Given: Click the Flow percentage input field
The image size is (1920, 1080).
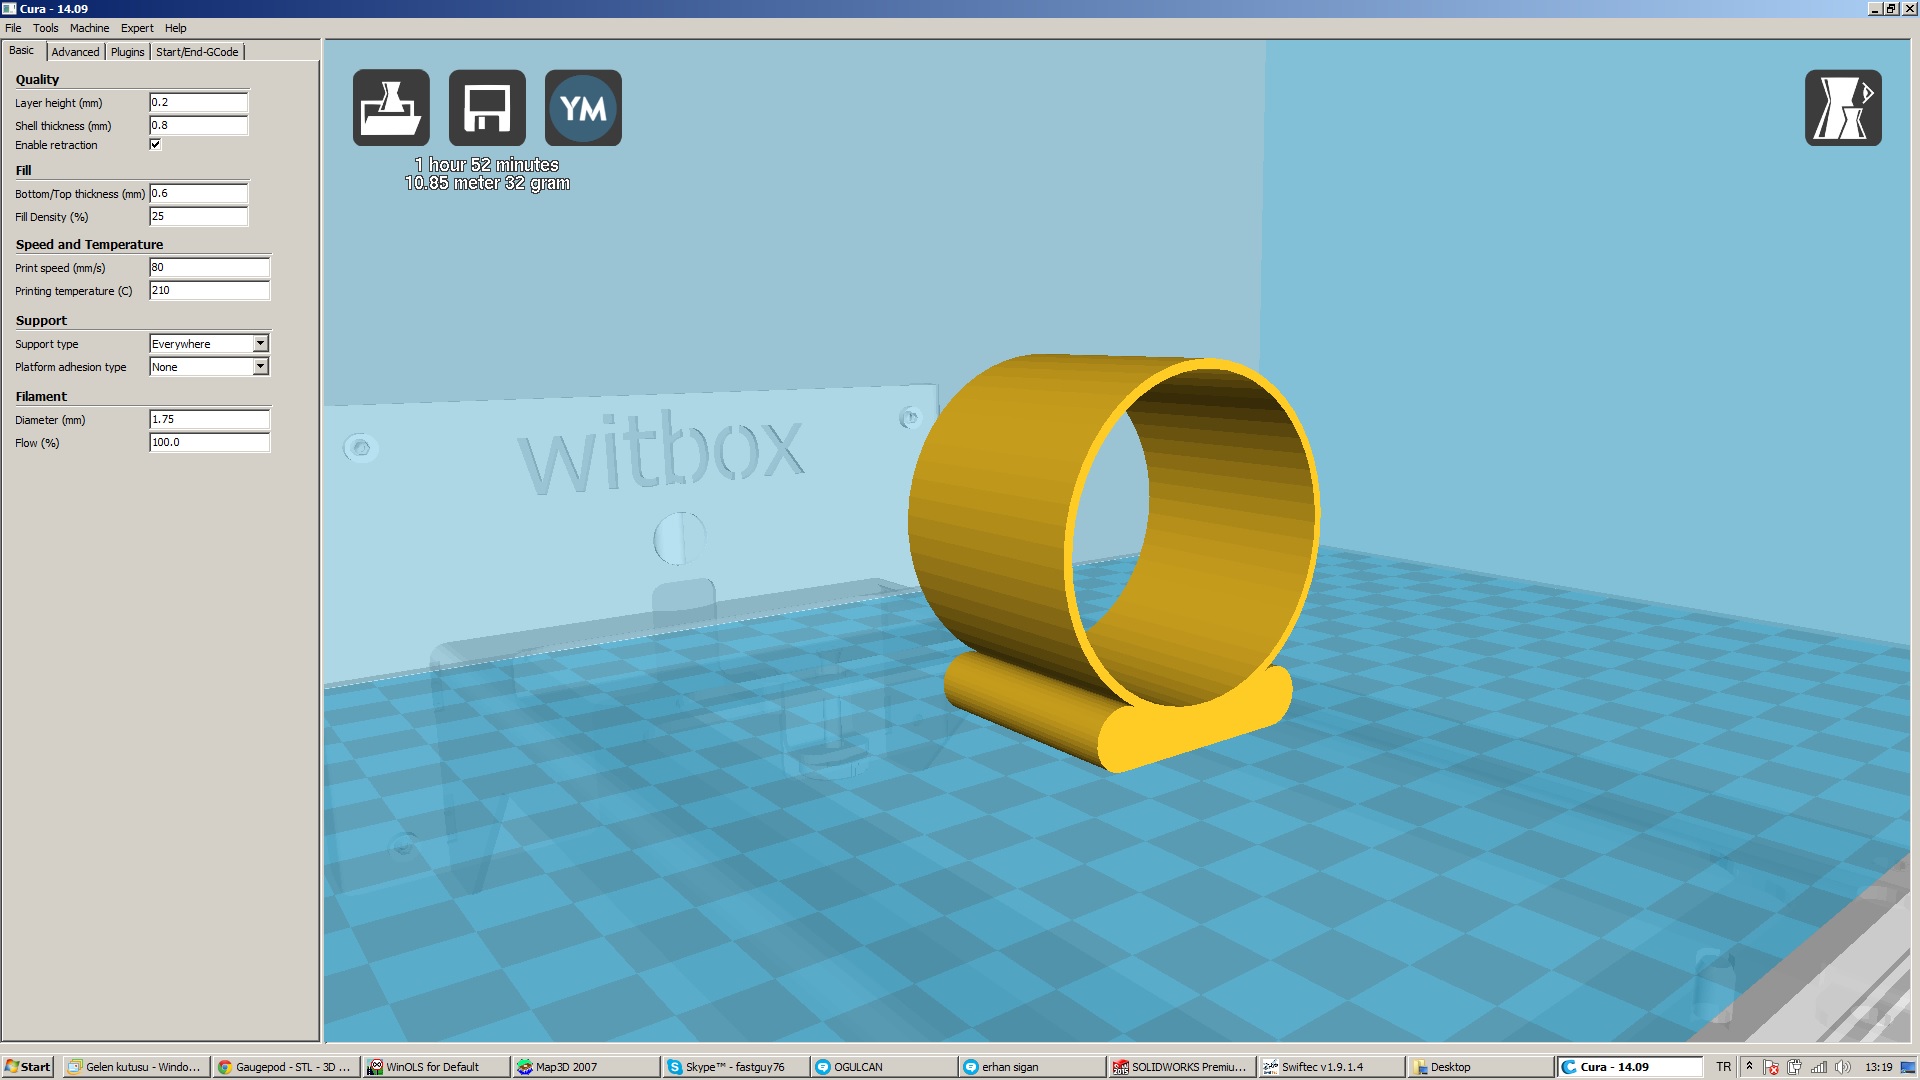Looking at the screenshot, I should [209, 442].
